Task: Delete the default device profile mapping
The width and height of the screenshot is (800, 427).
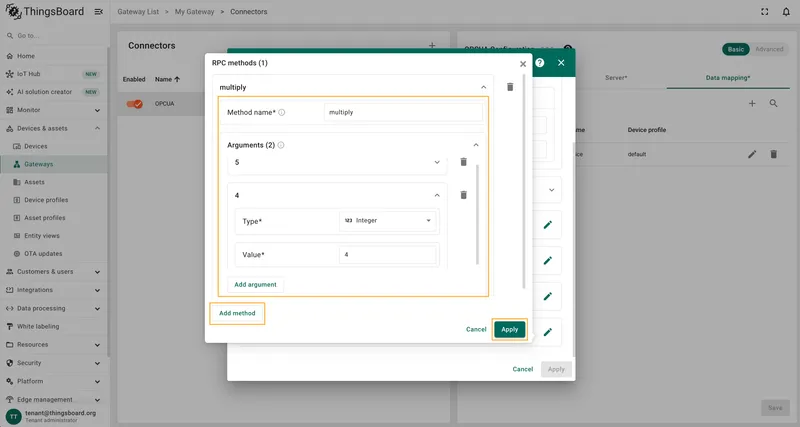Action: point(773,154)
